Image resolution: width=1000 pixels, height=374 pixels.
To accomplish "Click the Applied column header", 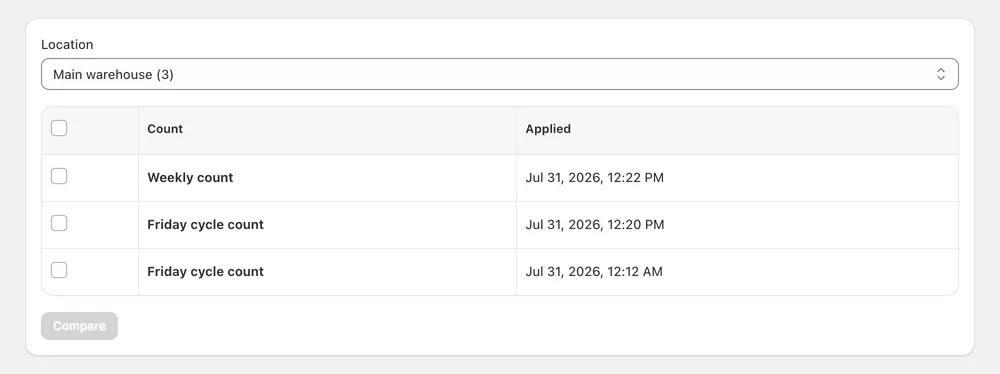I will 548,129.
